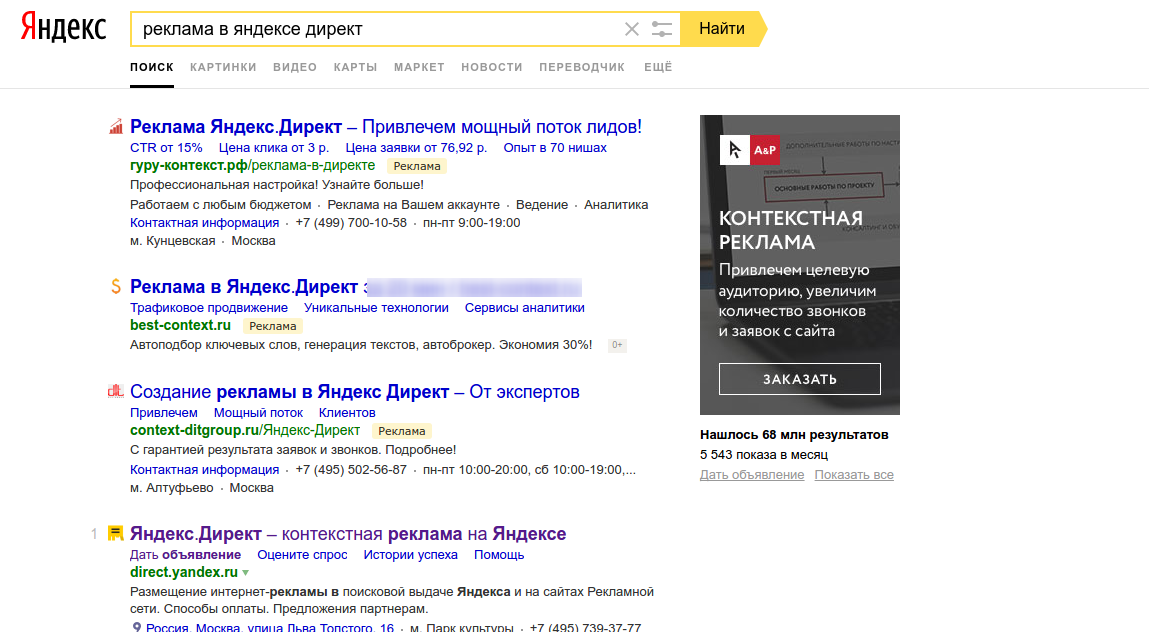Click Дать объявление sitelink under Яндекс.Директ

(x=185, y=555)
